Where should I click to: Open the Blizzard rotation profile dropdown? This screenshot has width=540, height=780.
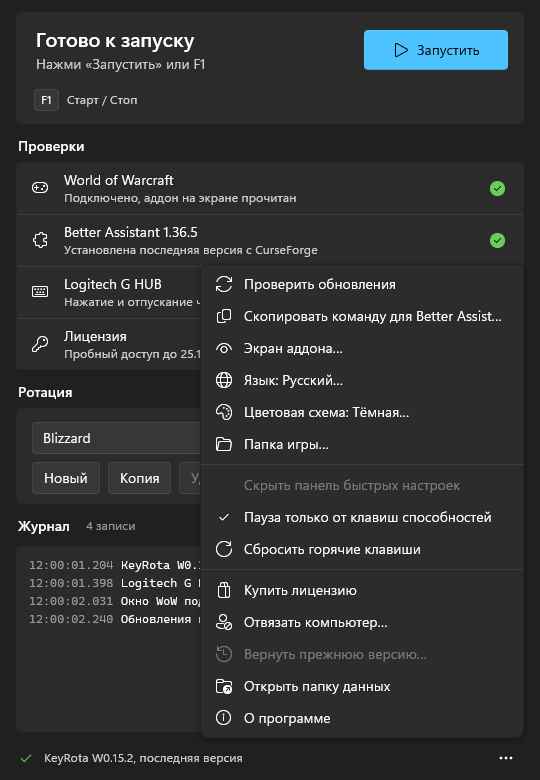(117, 438)
